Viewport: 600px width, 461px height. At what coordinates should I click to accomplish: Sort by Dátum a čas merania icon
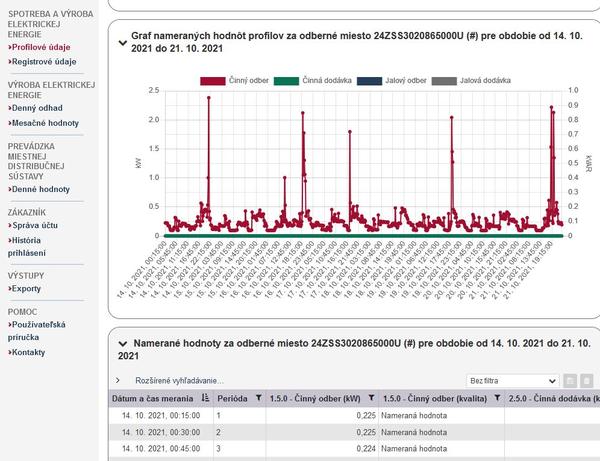[x=206, y=397]
